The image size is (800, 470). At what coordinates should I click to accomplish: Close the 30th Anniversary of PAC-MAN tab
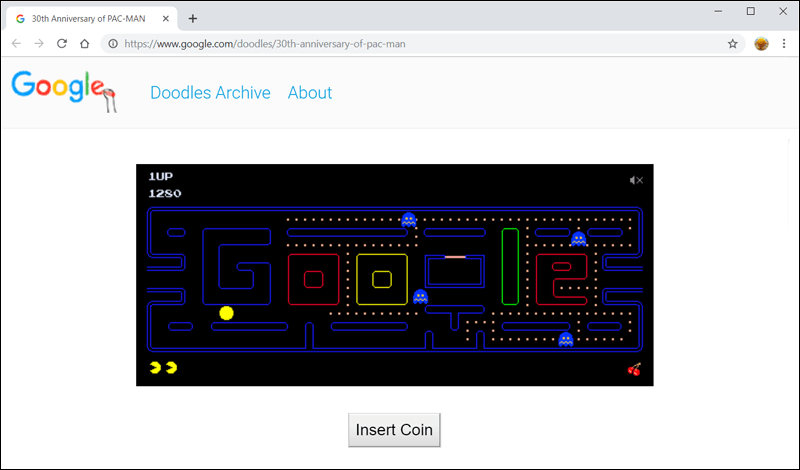(166, 19)
